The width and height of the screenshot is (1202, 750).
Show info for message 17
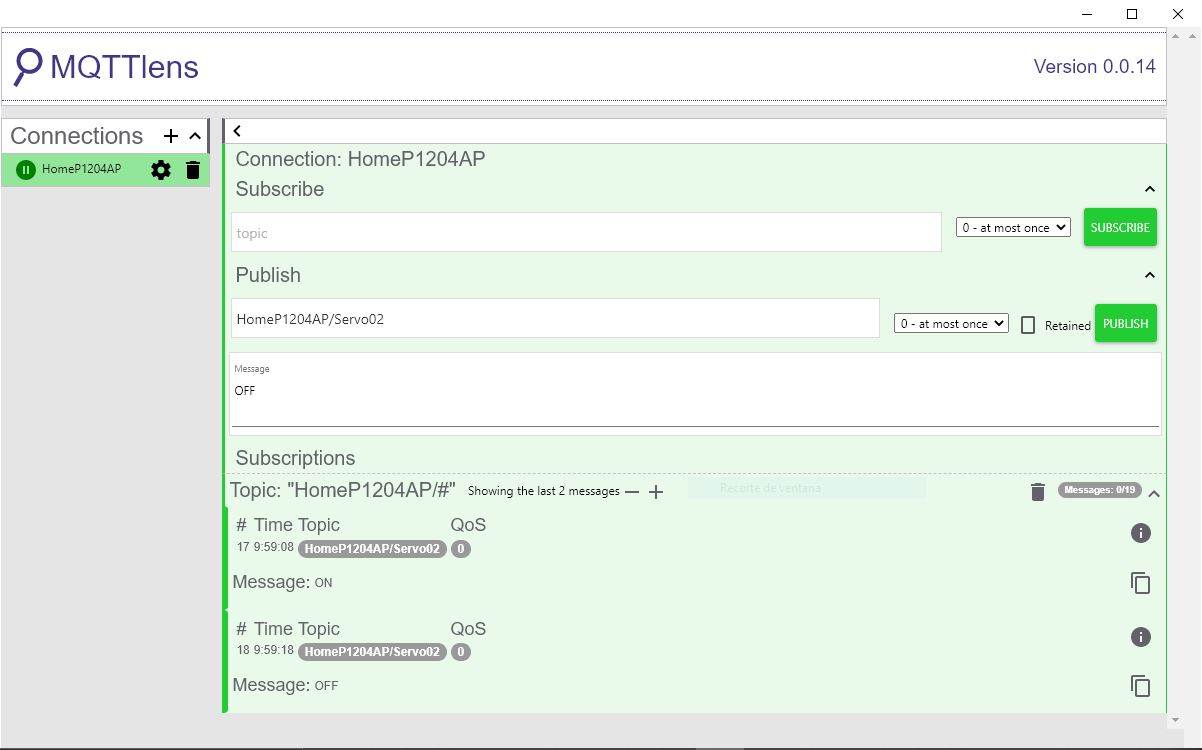pyautogui.click(x=1141, y=533)
